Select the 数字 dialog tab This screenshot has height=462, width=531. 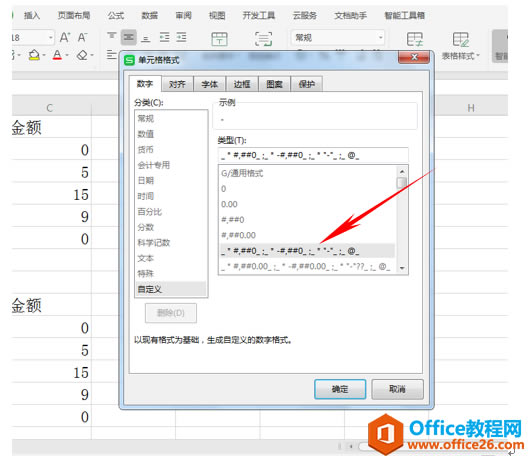pos(145,84)
